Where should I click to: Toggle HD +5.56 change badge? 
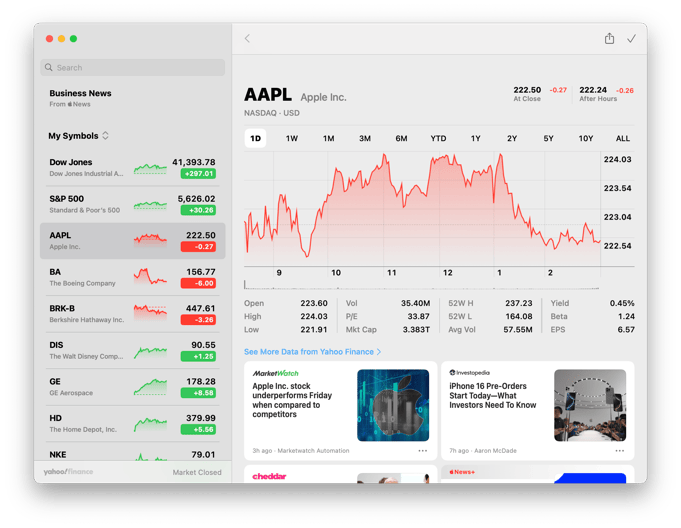click(198, 429)
